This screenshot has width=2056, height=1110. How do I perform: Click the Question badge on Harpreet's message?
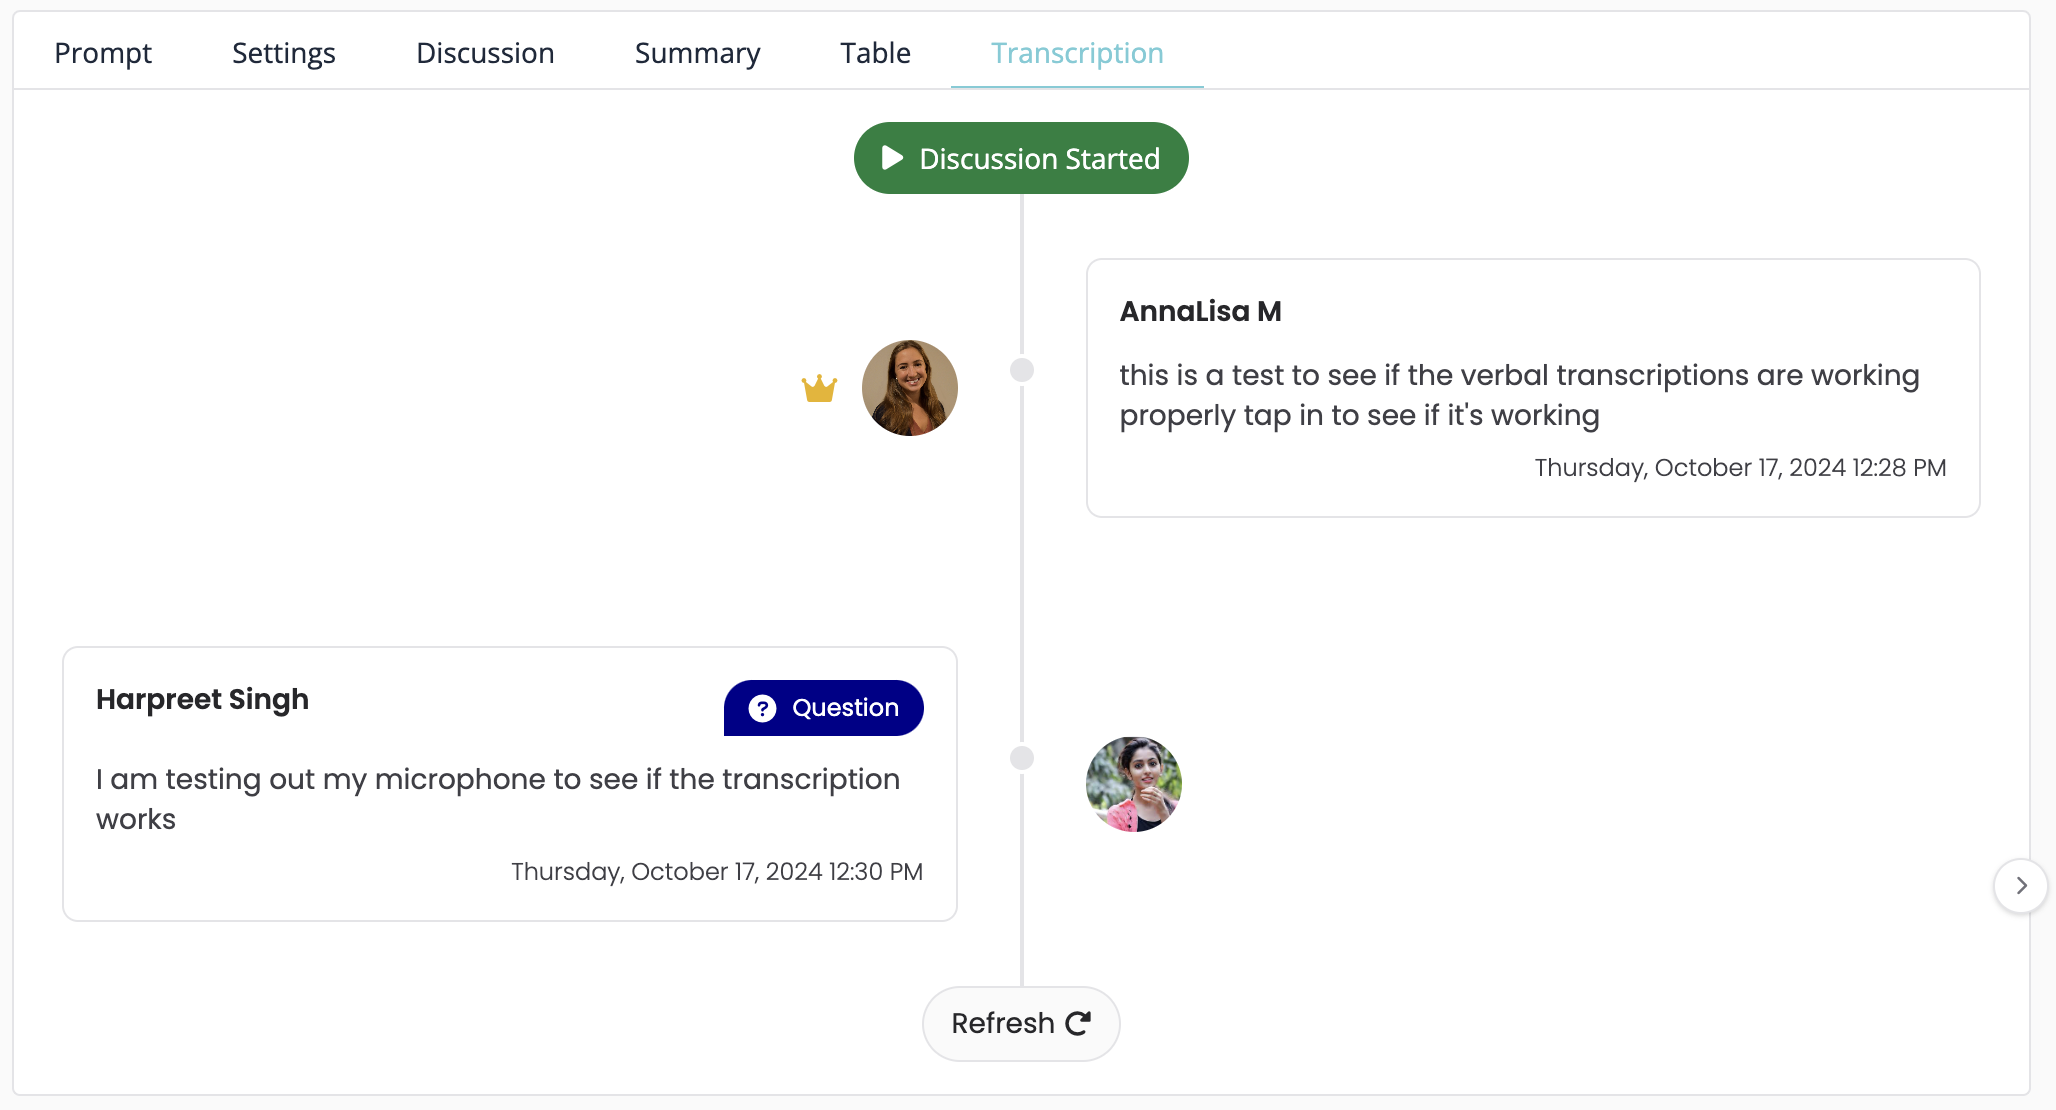click(x=824, y=708)
